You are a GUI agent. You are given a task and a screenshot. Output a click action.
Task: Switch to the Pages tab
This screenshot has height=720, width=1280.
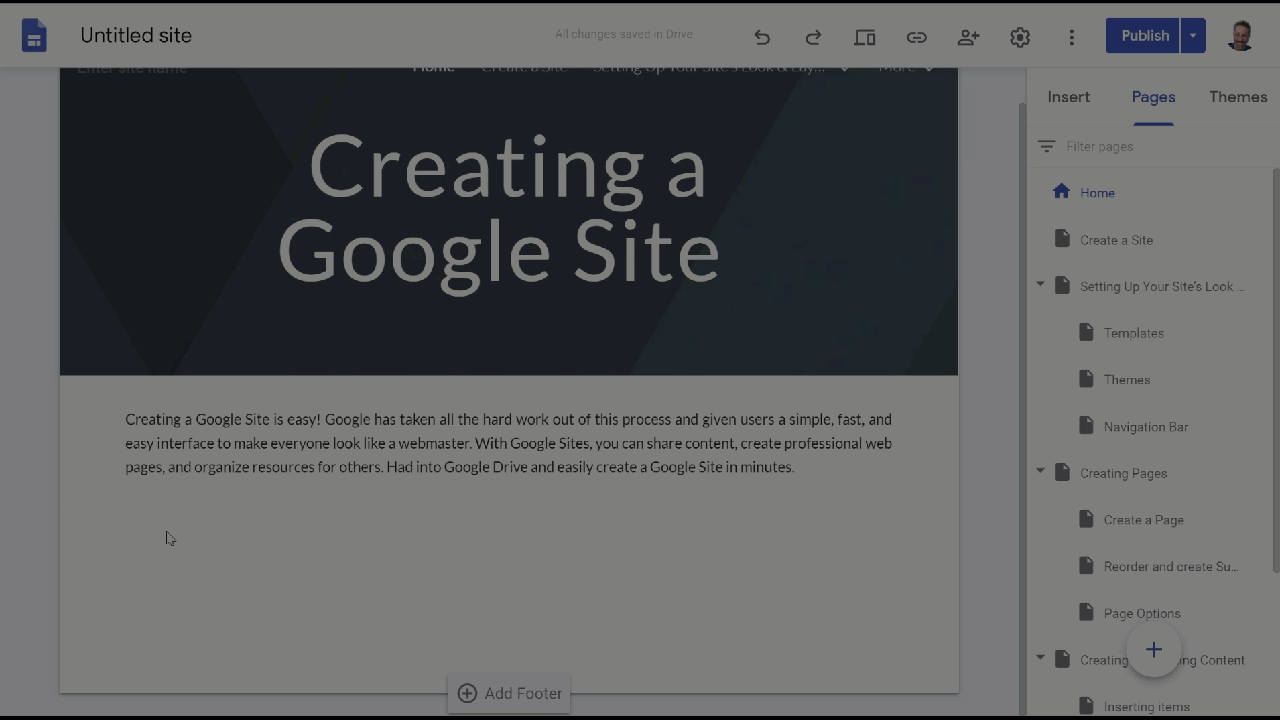[x=1153, y=97]
